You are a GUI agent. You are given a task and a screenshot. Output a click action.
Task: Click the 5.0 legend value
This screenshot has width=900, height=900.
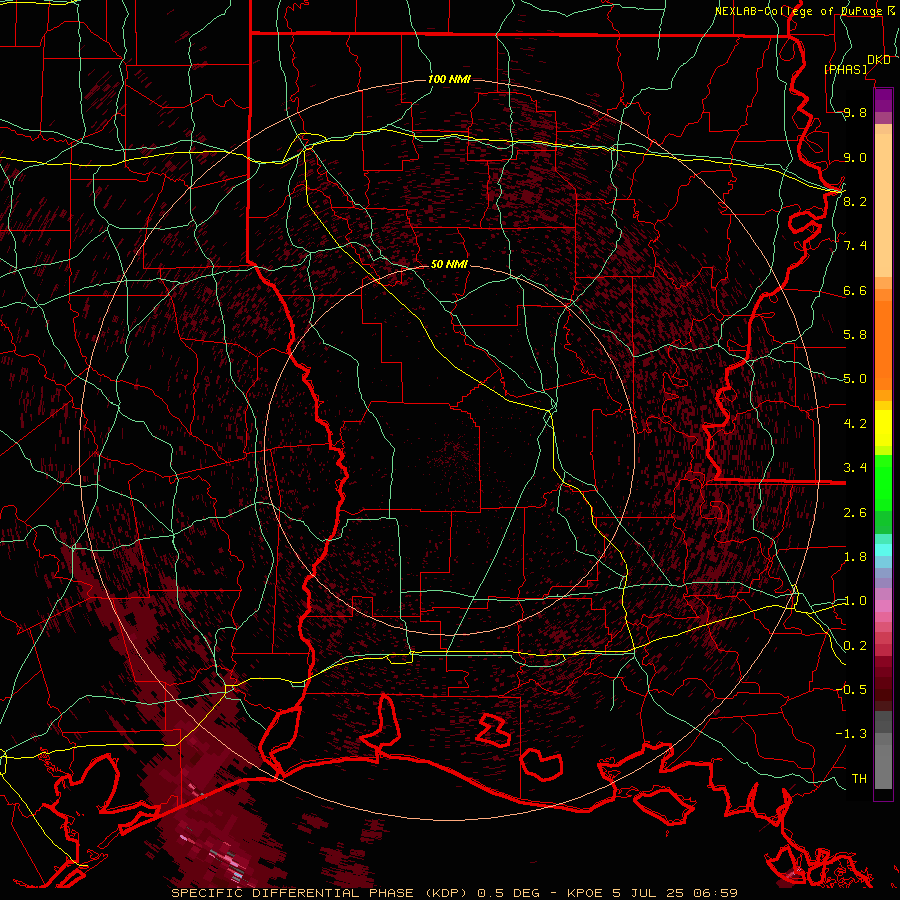(x=855, y=379)
